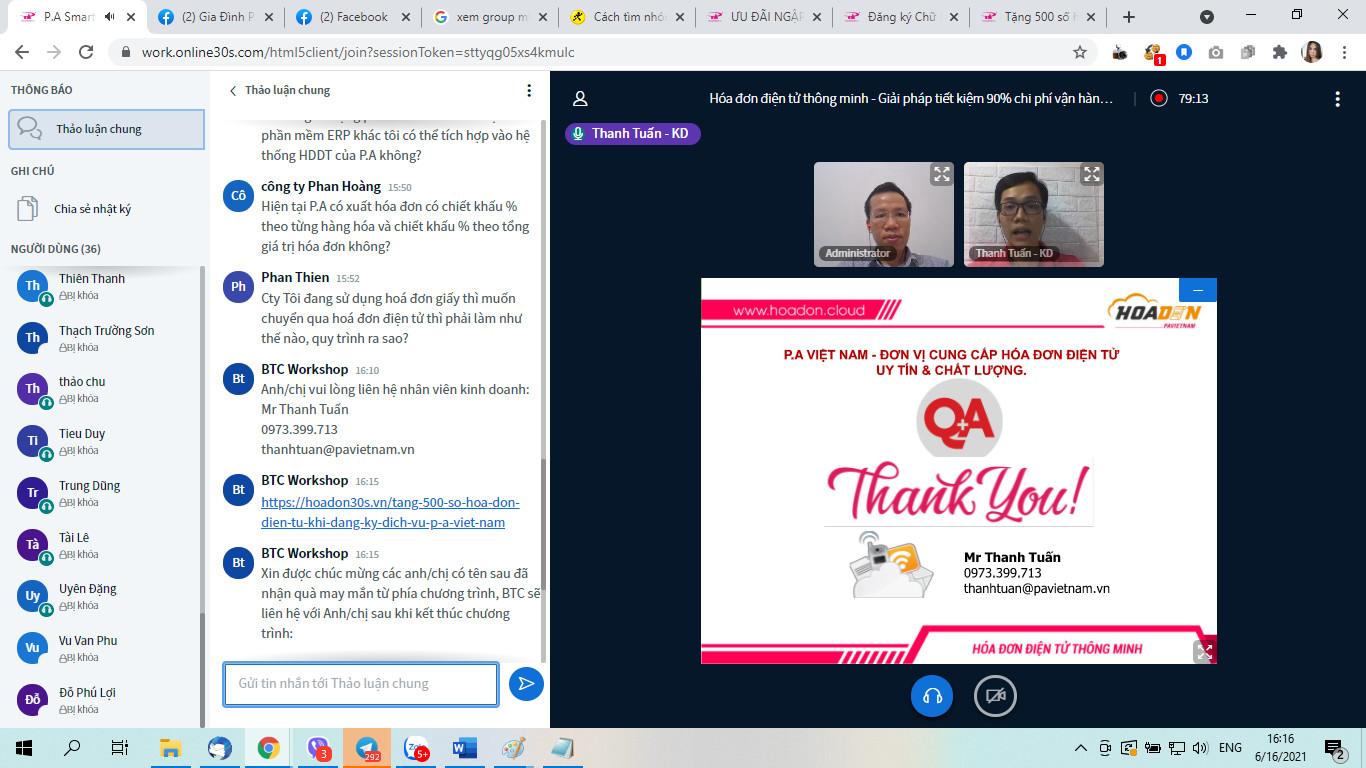The image size is (1366, 768).
Task: Make the presentation fullscreen
Action: click(1204, 651)
